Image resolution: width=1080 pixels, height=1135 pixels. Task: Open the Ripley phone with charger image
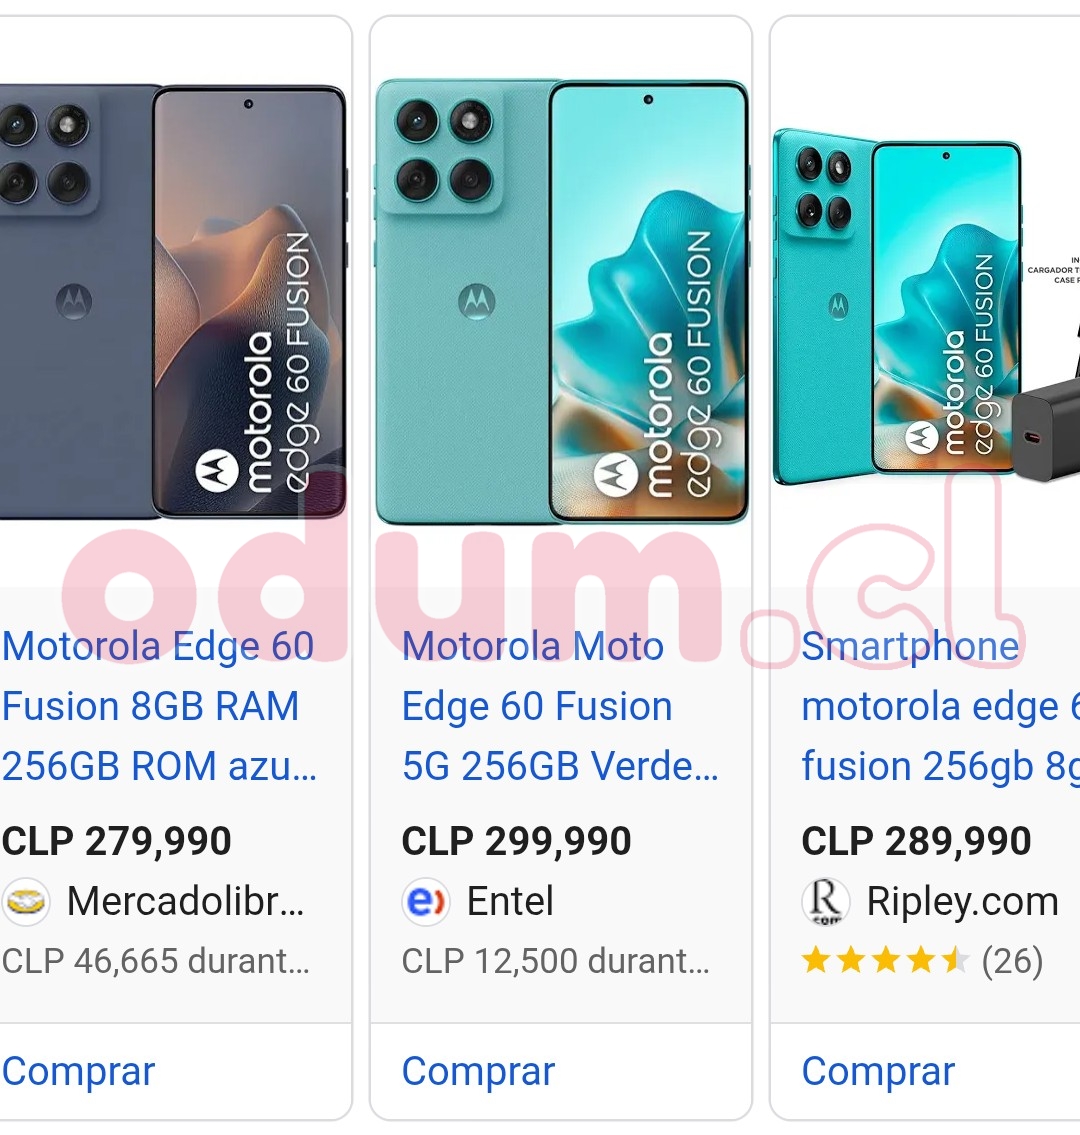pyautogui.click(x=926, y=305)
